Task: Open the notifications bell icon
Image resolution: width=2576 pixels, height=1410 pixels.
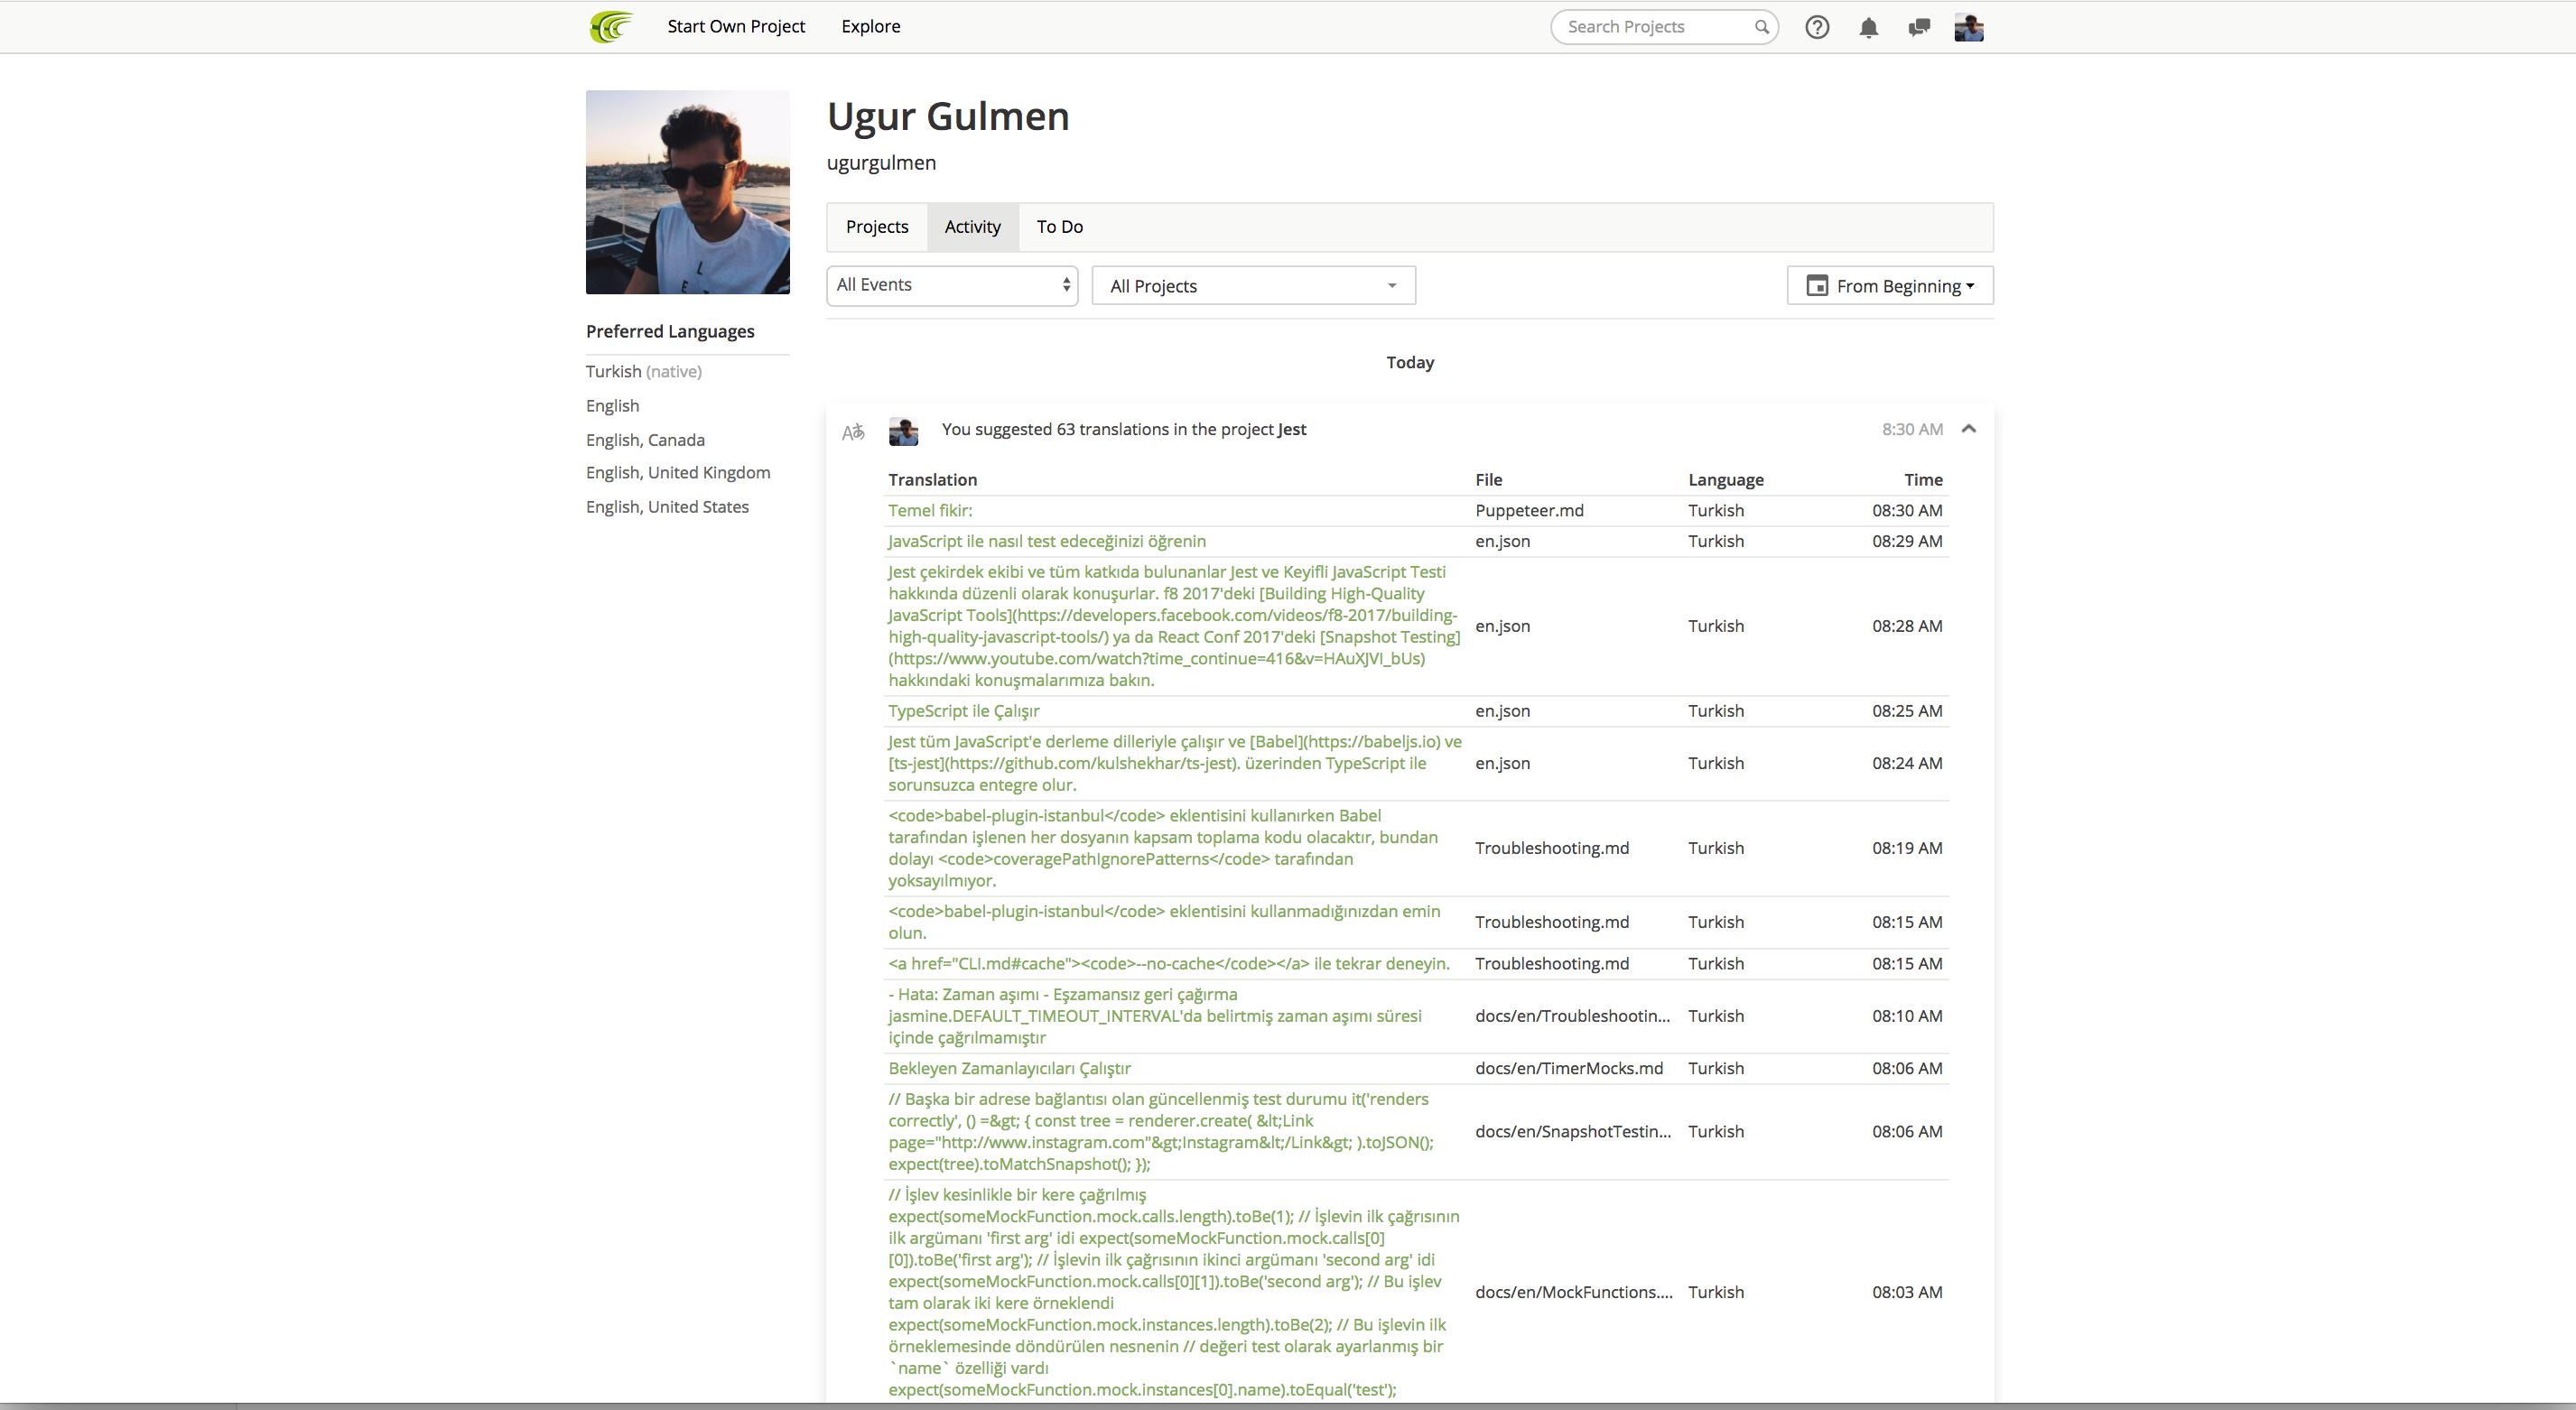Action: [x=1868, y=27]
